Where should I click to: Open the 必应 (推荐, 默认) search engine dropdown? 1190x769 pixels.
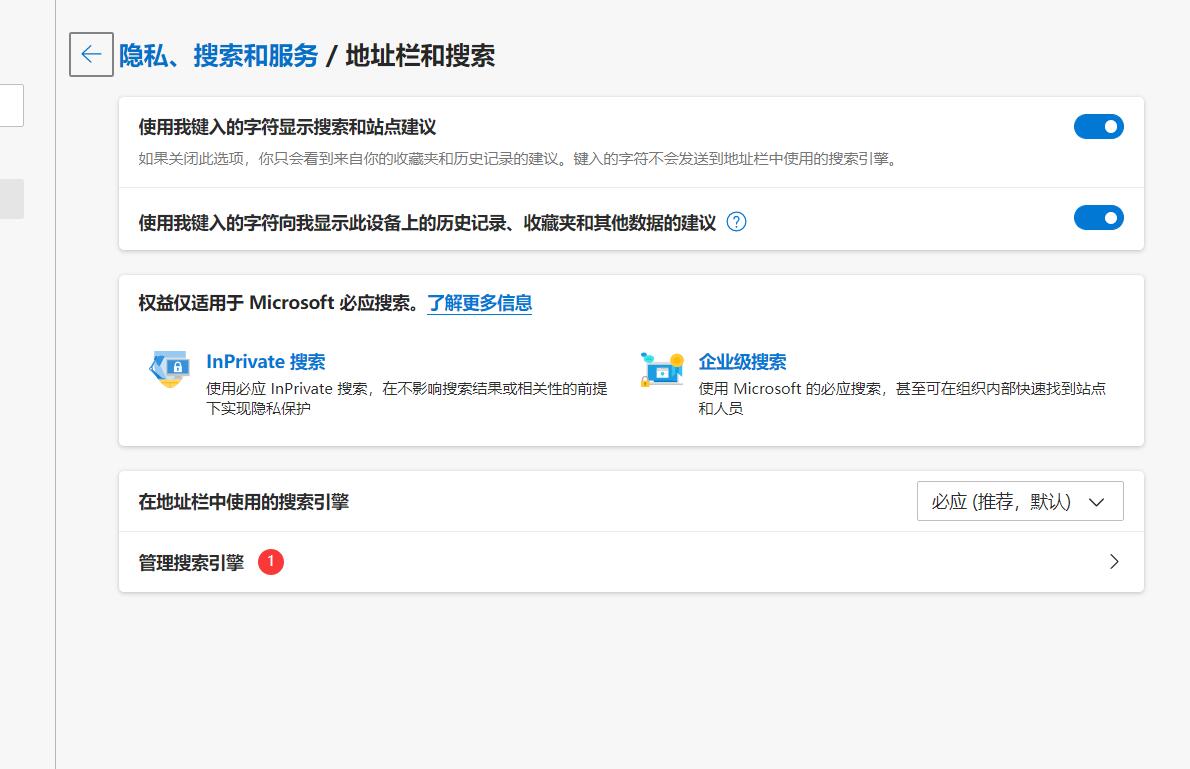1020,501
